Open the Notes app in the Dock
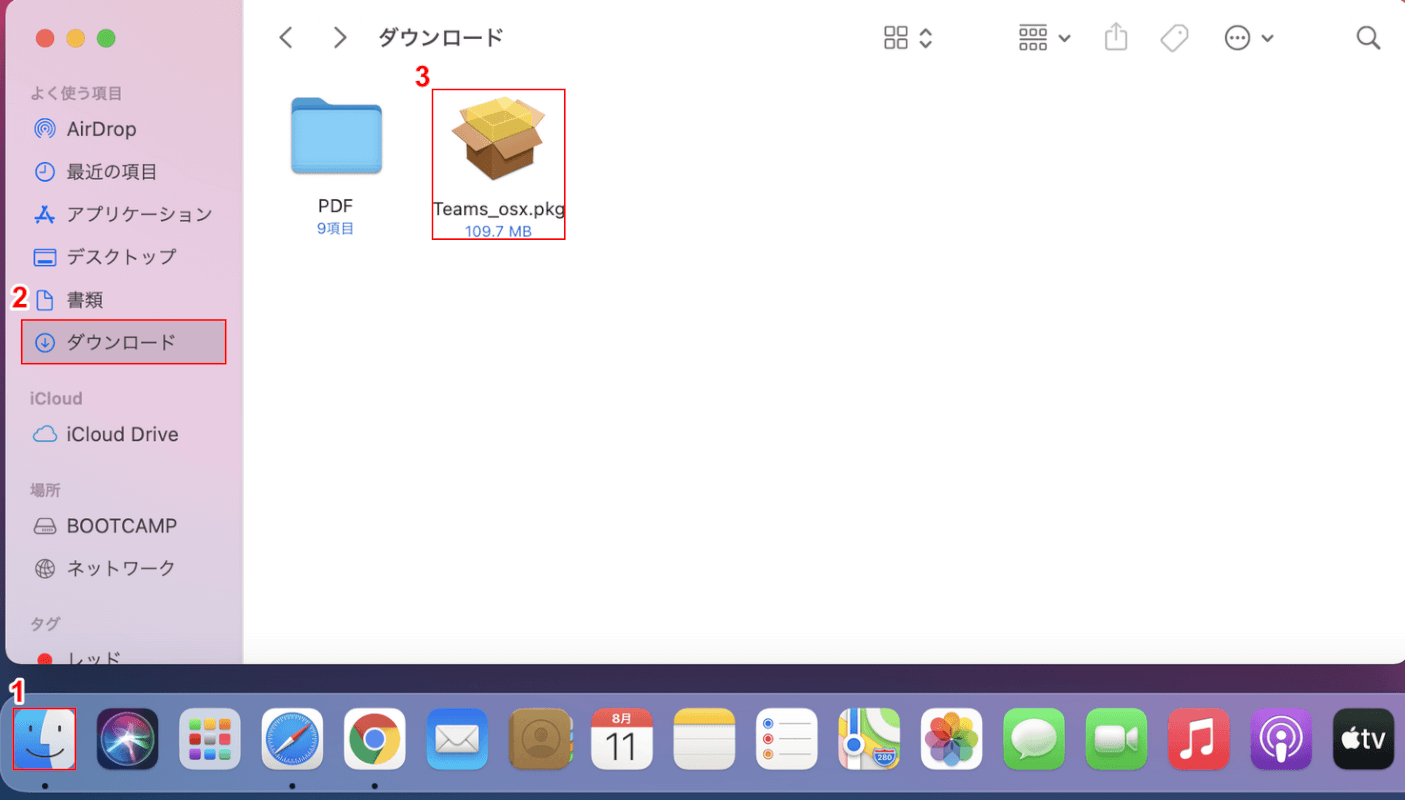This screenshot has height=800, width=1405. click(x=705, y=739)
